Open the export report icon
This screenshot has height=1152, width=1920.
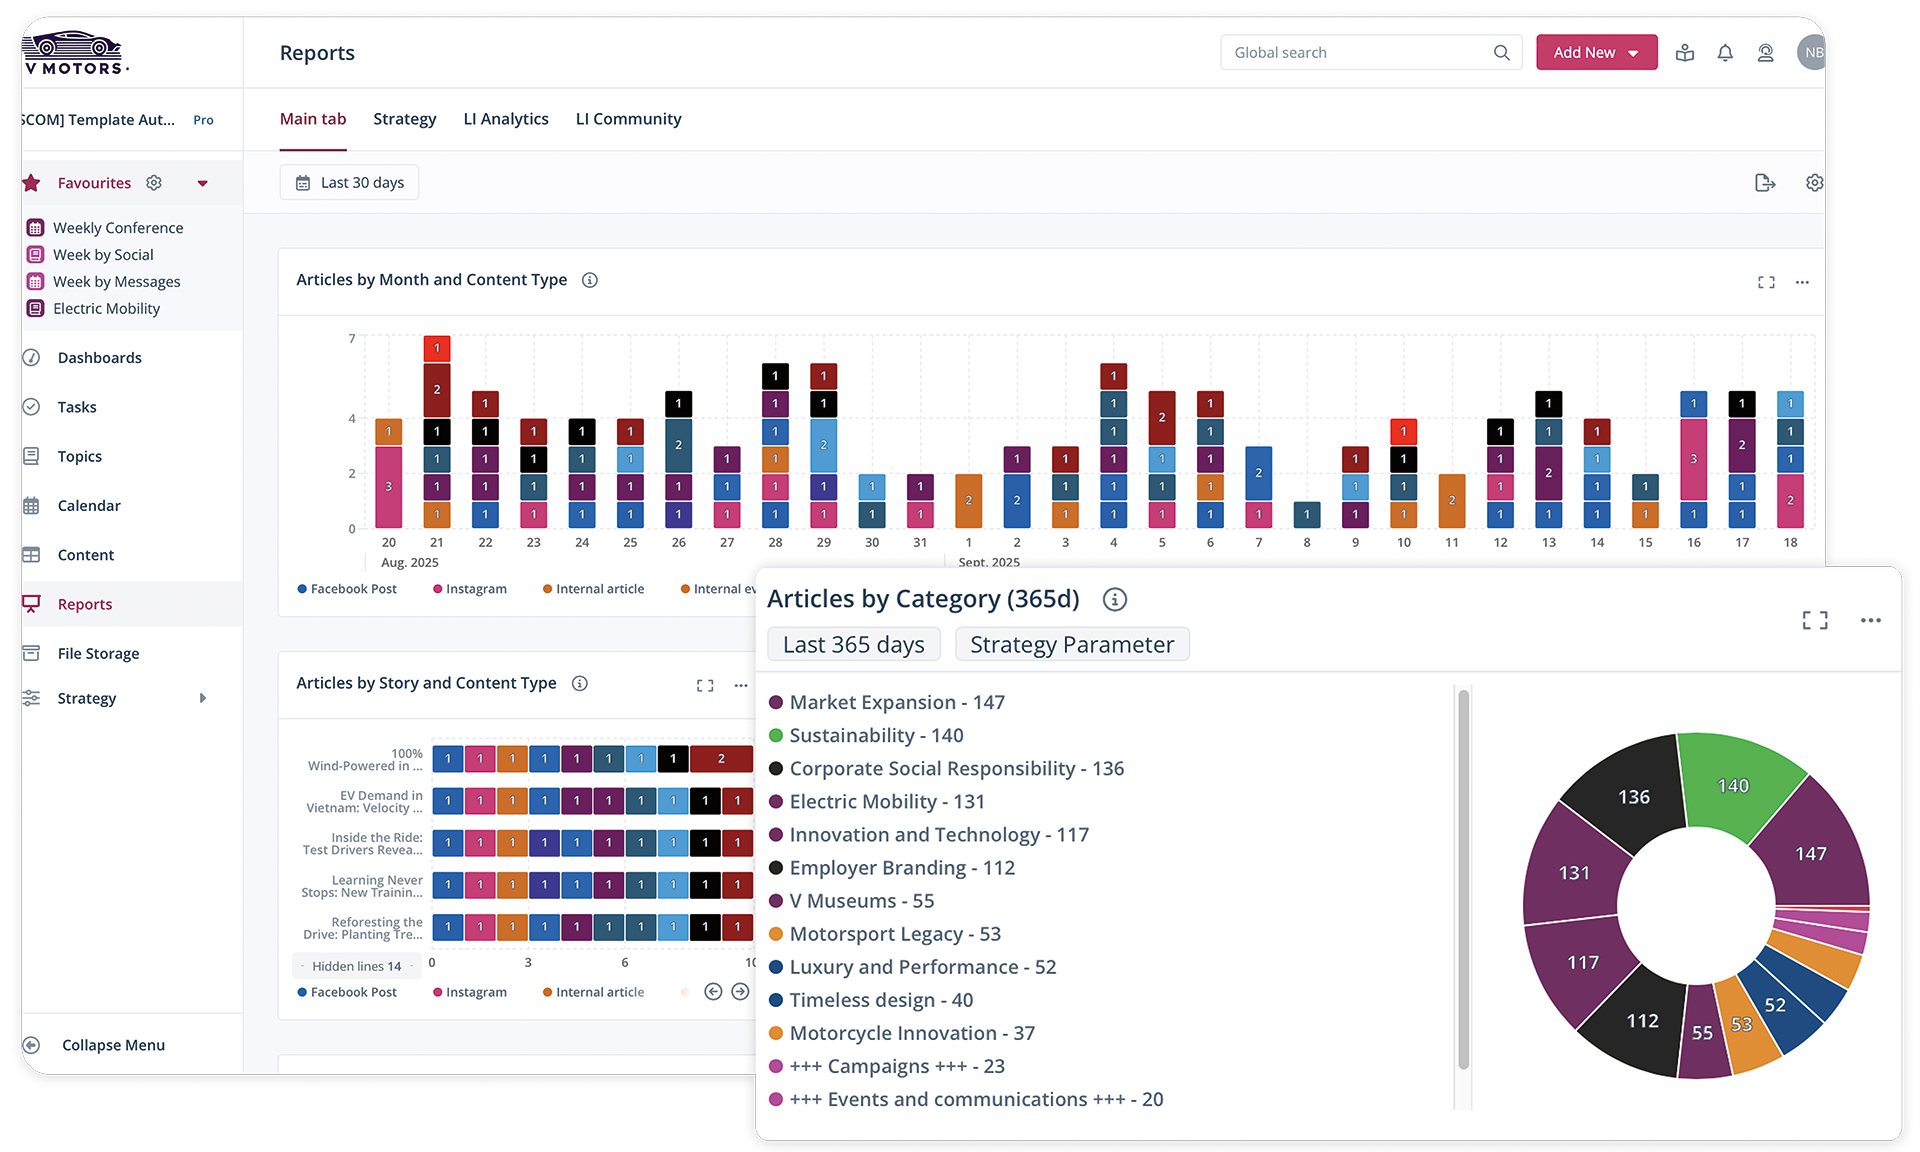click(x=1765, y=183)
